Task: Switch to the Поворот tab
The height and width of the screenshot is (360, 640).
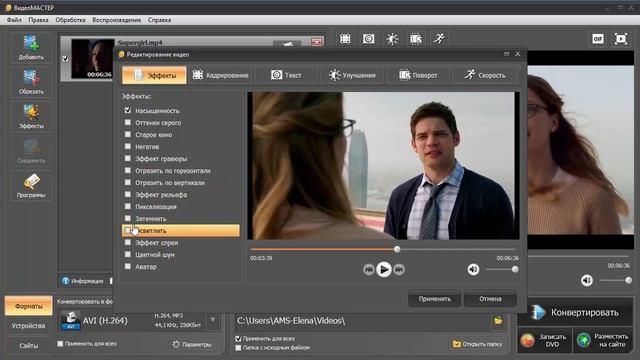Action: tap(418, 75)
